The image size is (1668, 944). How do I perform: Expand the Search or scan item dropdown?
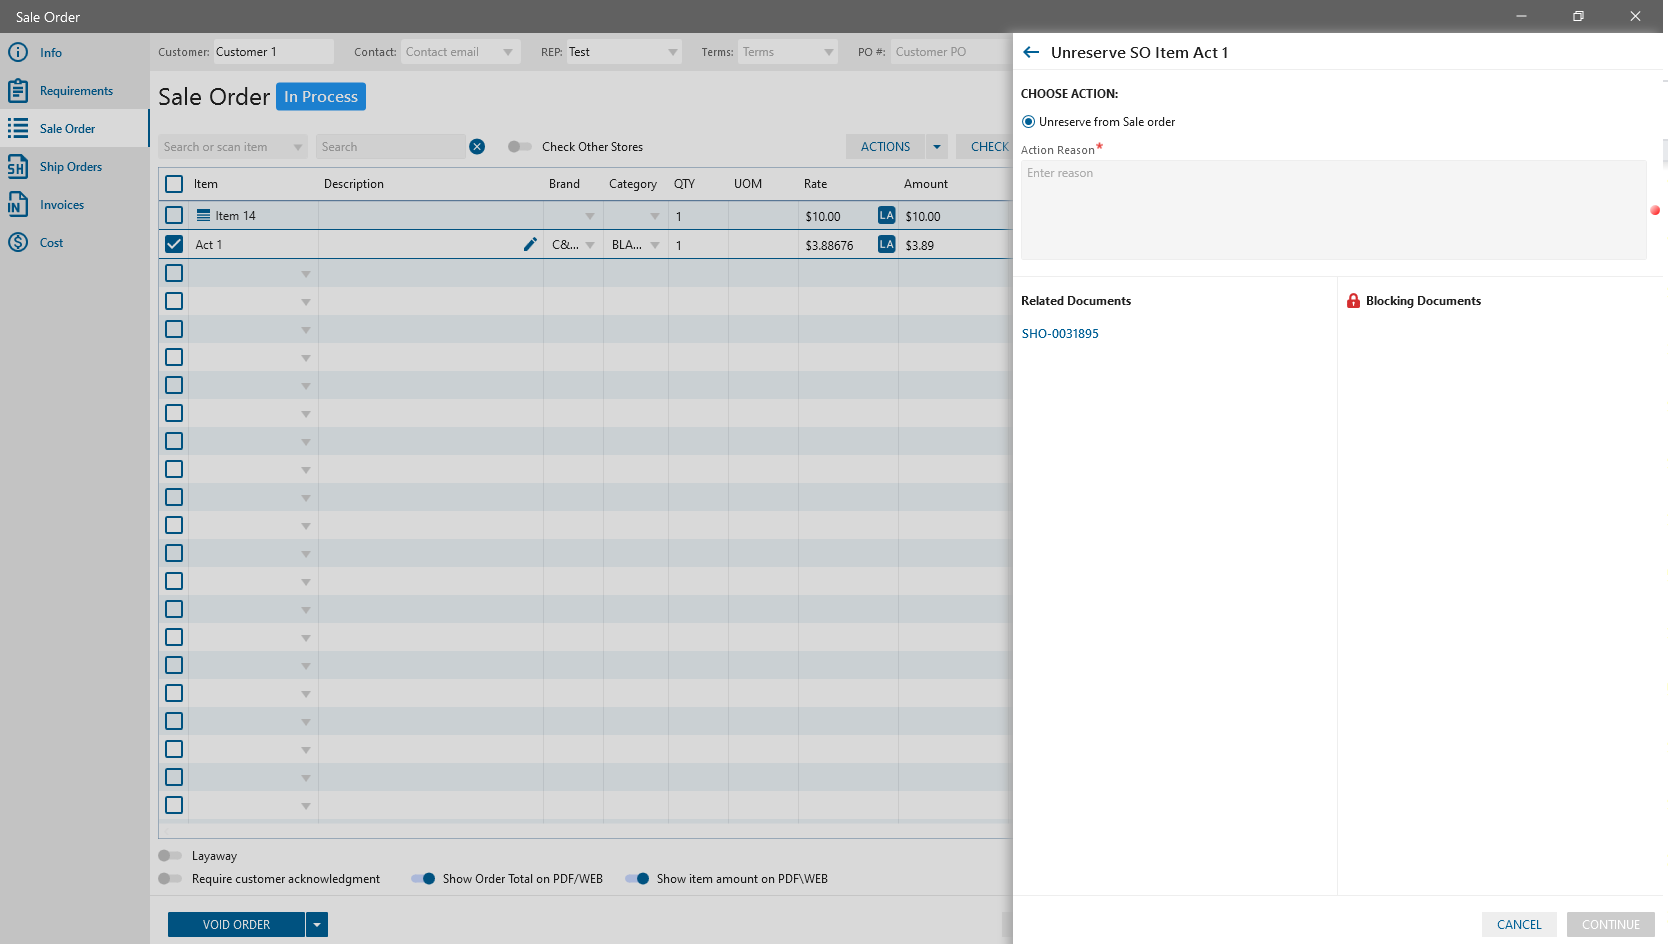point(298,147)
